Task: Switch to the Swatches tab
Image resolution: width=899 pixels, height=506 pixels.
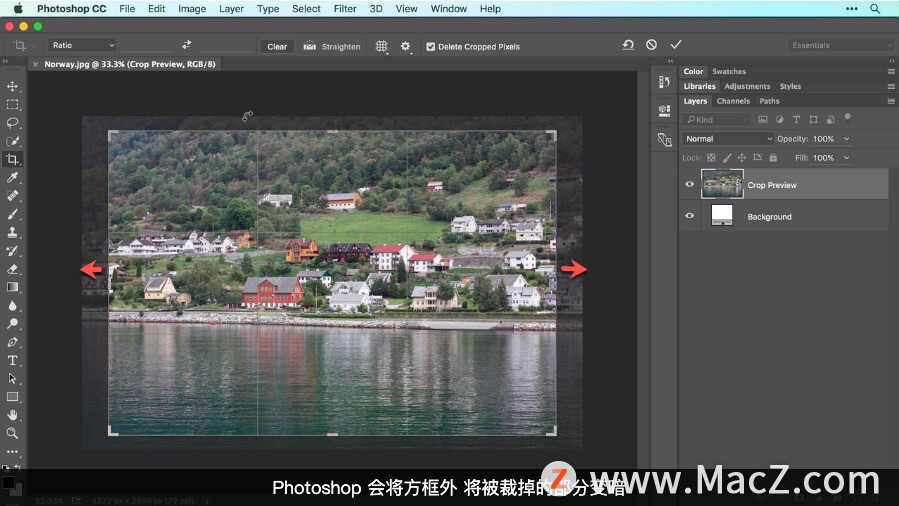Action: coord(729,72)
